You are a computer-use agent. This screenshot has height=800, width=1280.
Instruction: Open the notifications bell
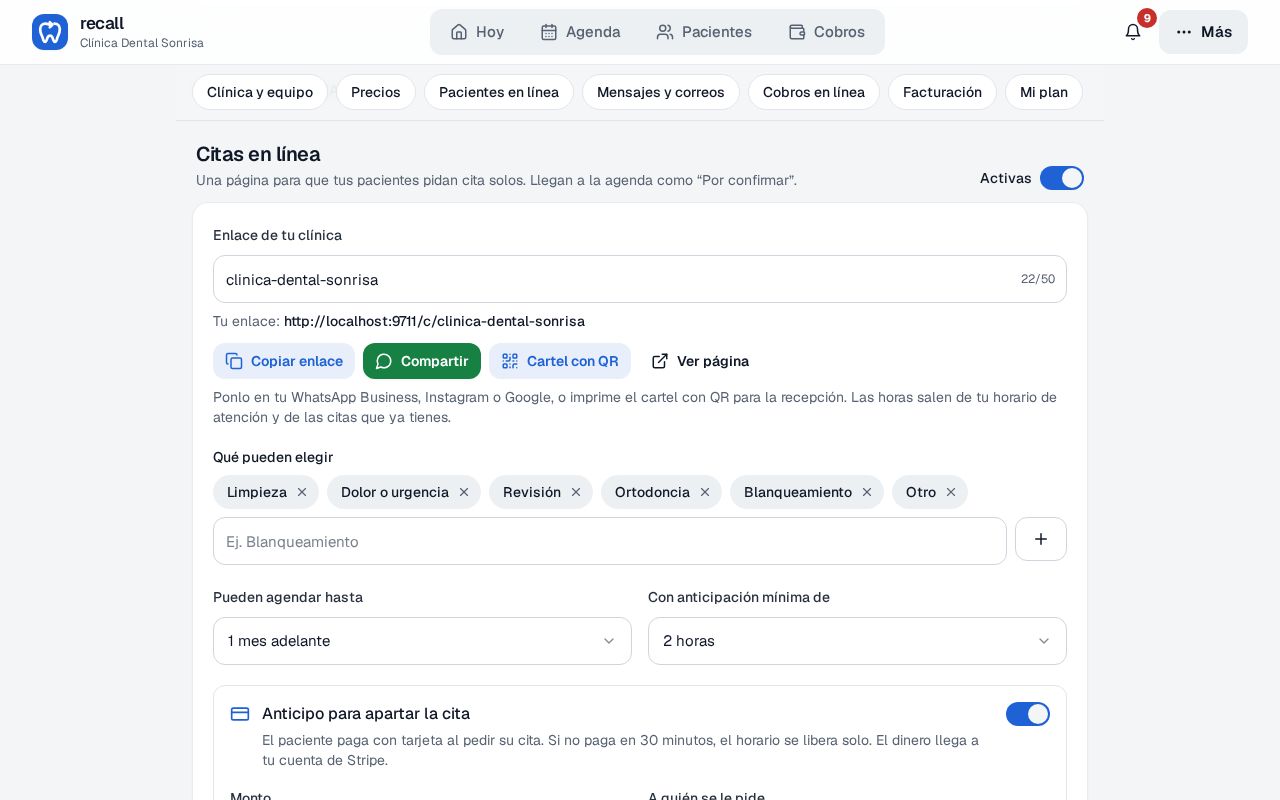(x=1133, y=32)
